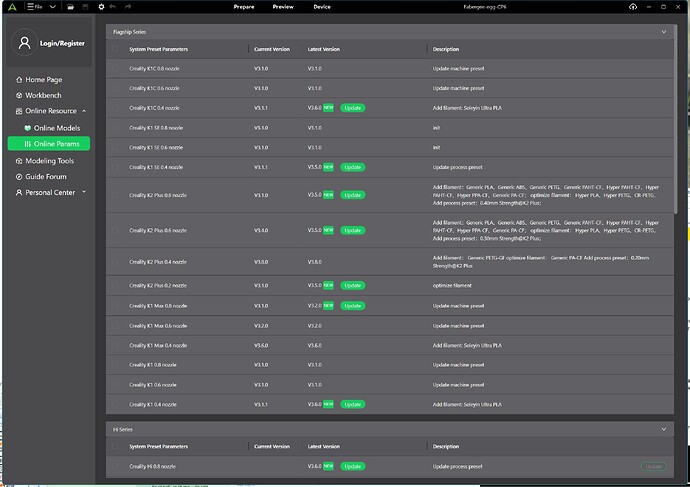Click Hi Series 'Description' column header
This screenshot has height=487, width=690.
[446, 447]
